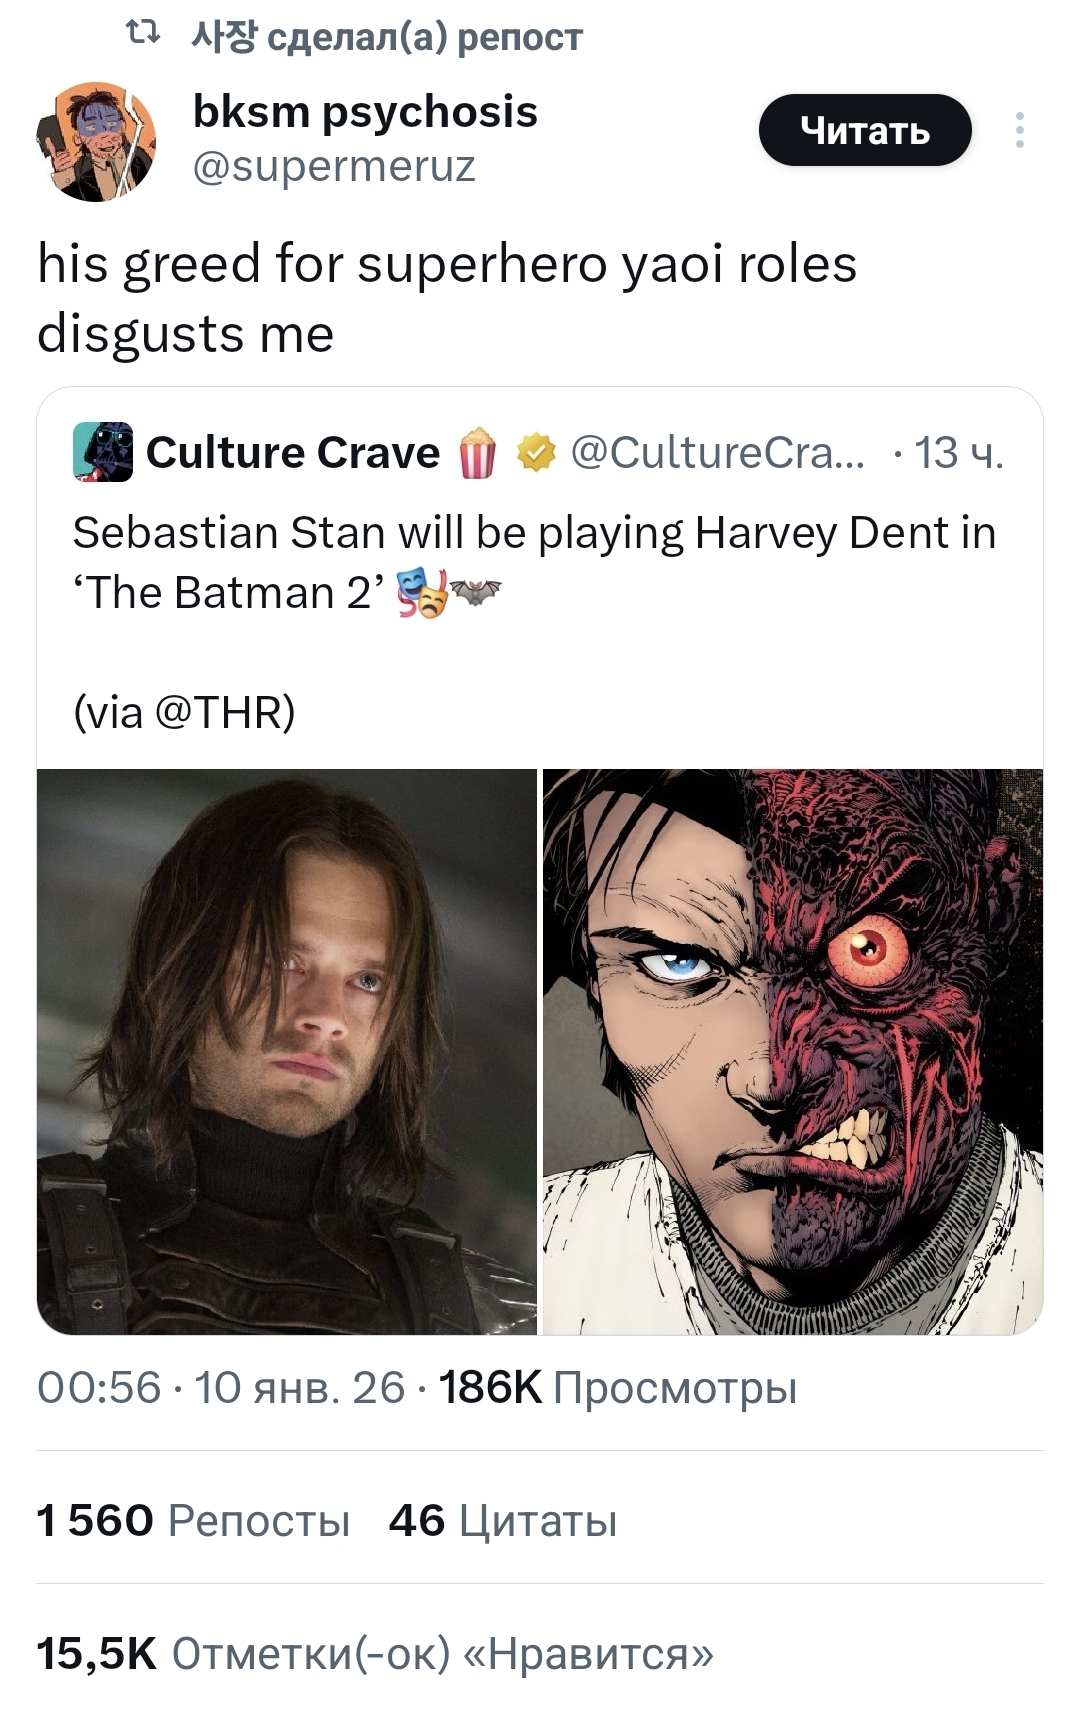Viewport: 1080px width, 1714px height.
Task: View the 1 560 Репосты list
Action: [x=193, y=1521]
